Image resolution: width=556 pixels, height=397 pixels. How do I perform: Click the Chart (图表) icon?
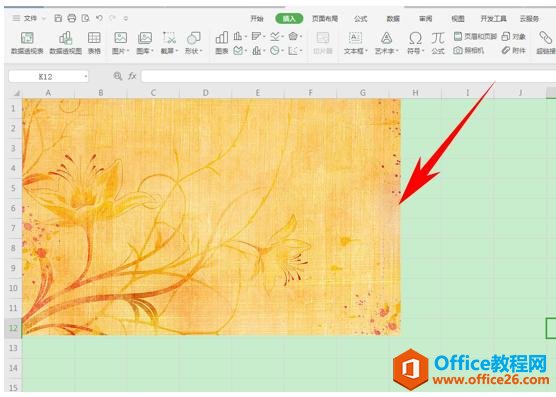pyautogui.click(x=222, y=38)
